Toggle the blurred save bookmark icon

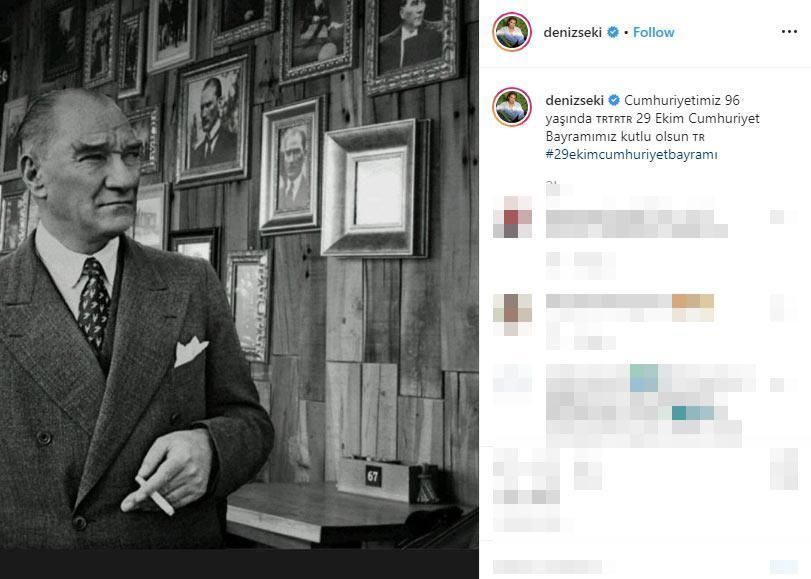coord(784,469)
